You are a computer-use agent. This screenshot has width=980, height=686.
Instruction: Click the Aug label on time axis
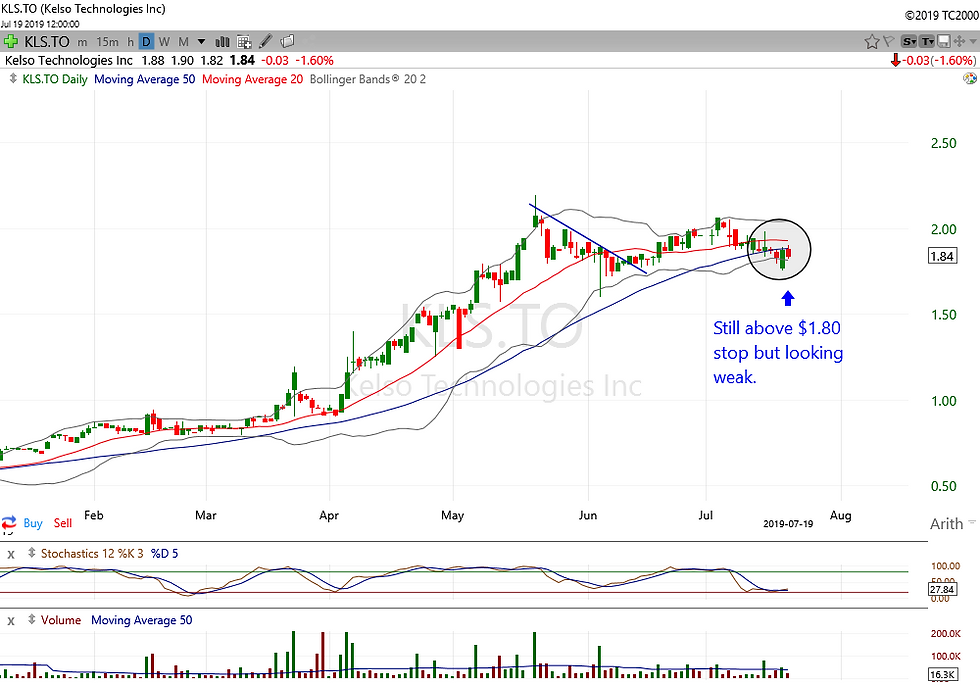(x=840, y=515)
